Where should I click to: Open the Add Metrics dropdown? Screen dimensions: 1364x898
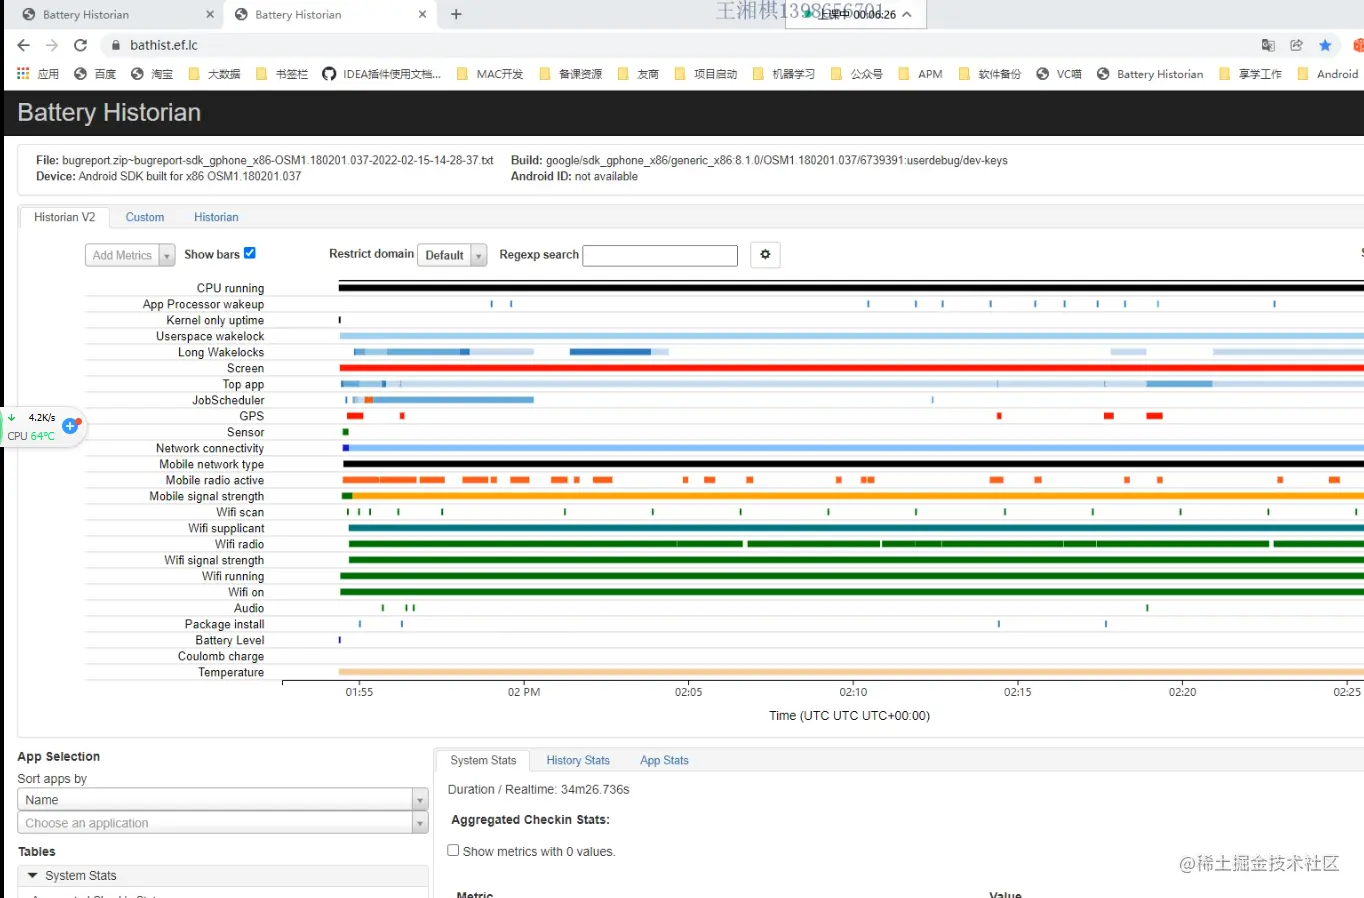point(130,255)
